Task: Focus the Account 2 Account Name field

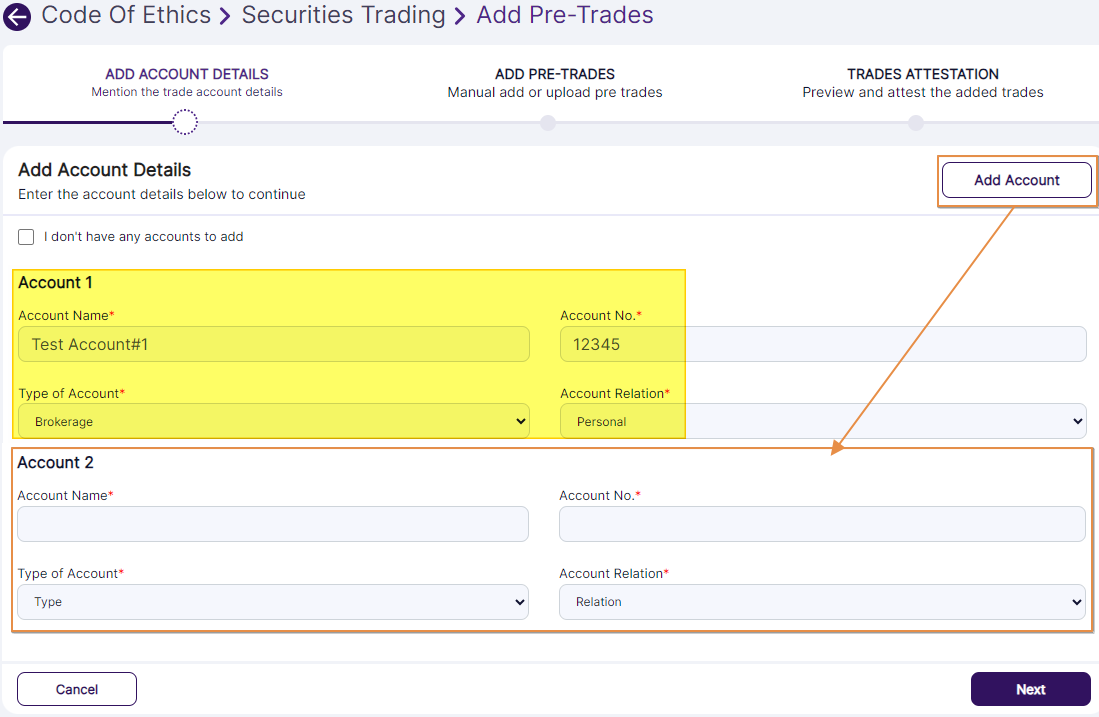Action: coord(273,524)
